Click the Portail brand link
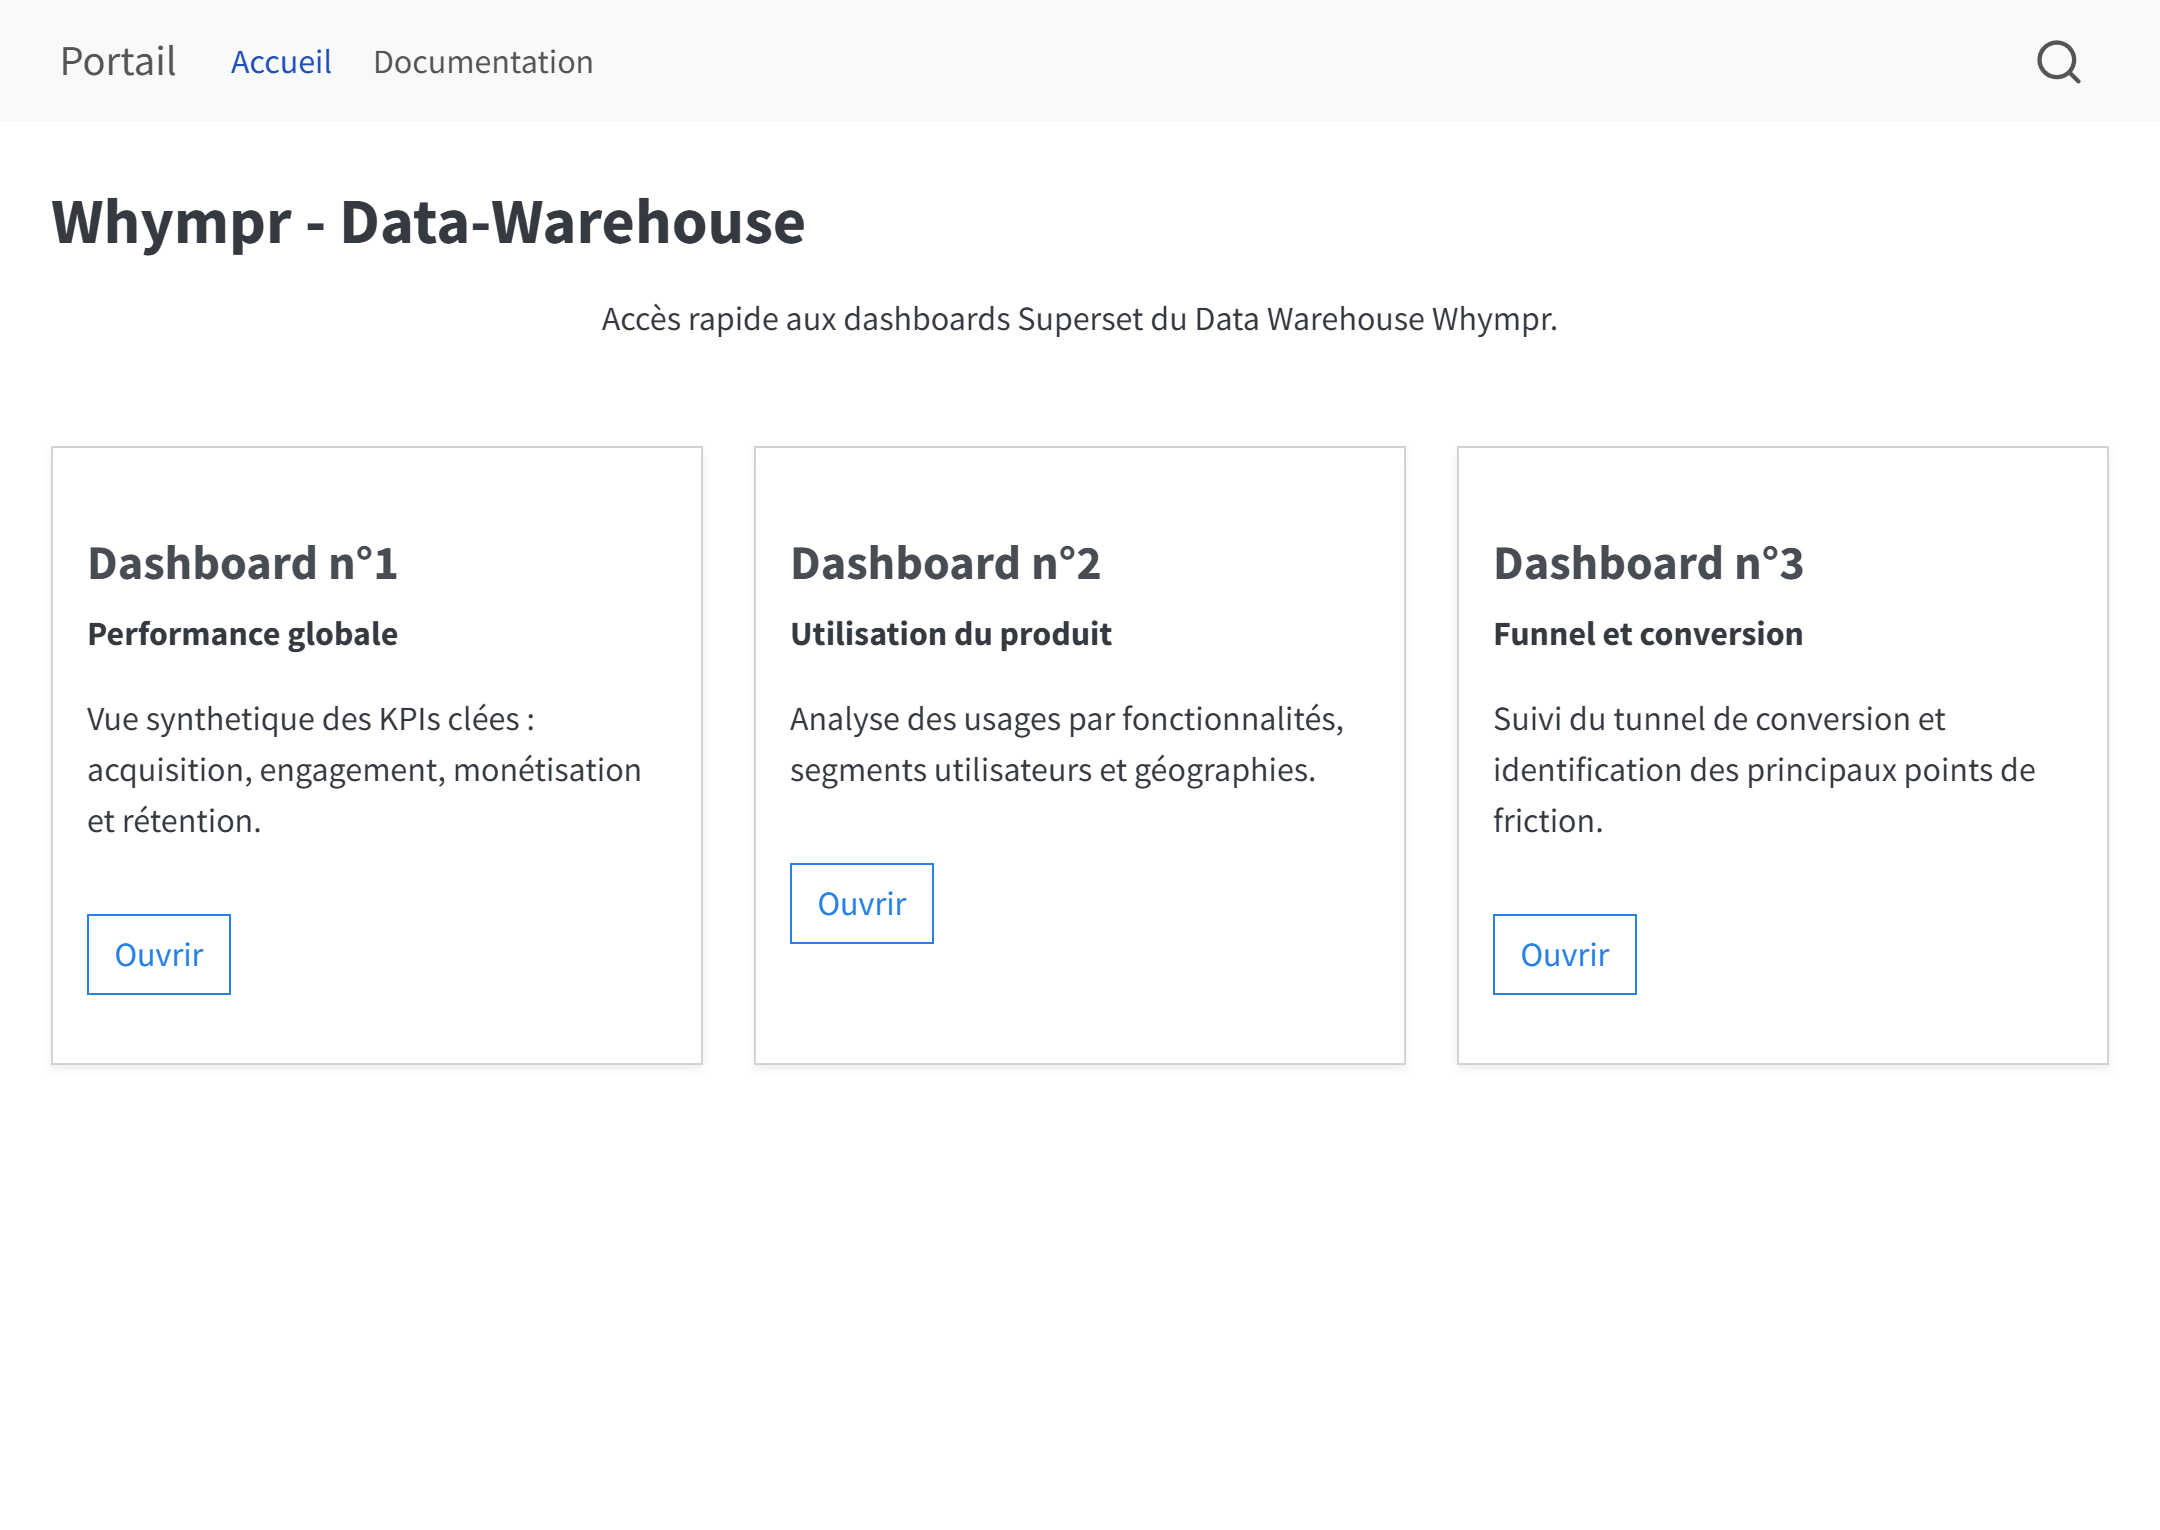This screenshot has height=1530, width=2160. (117, 61)
